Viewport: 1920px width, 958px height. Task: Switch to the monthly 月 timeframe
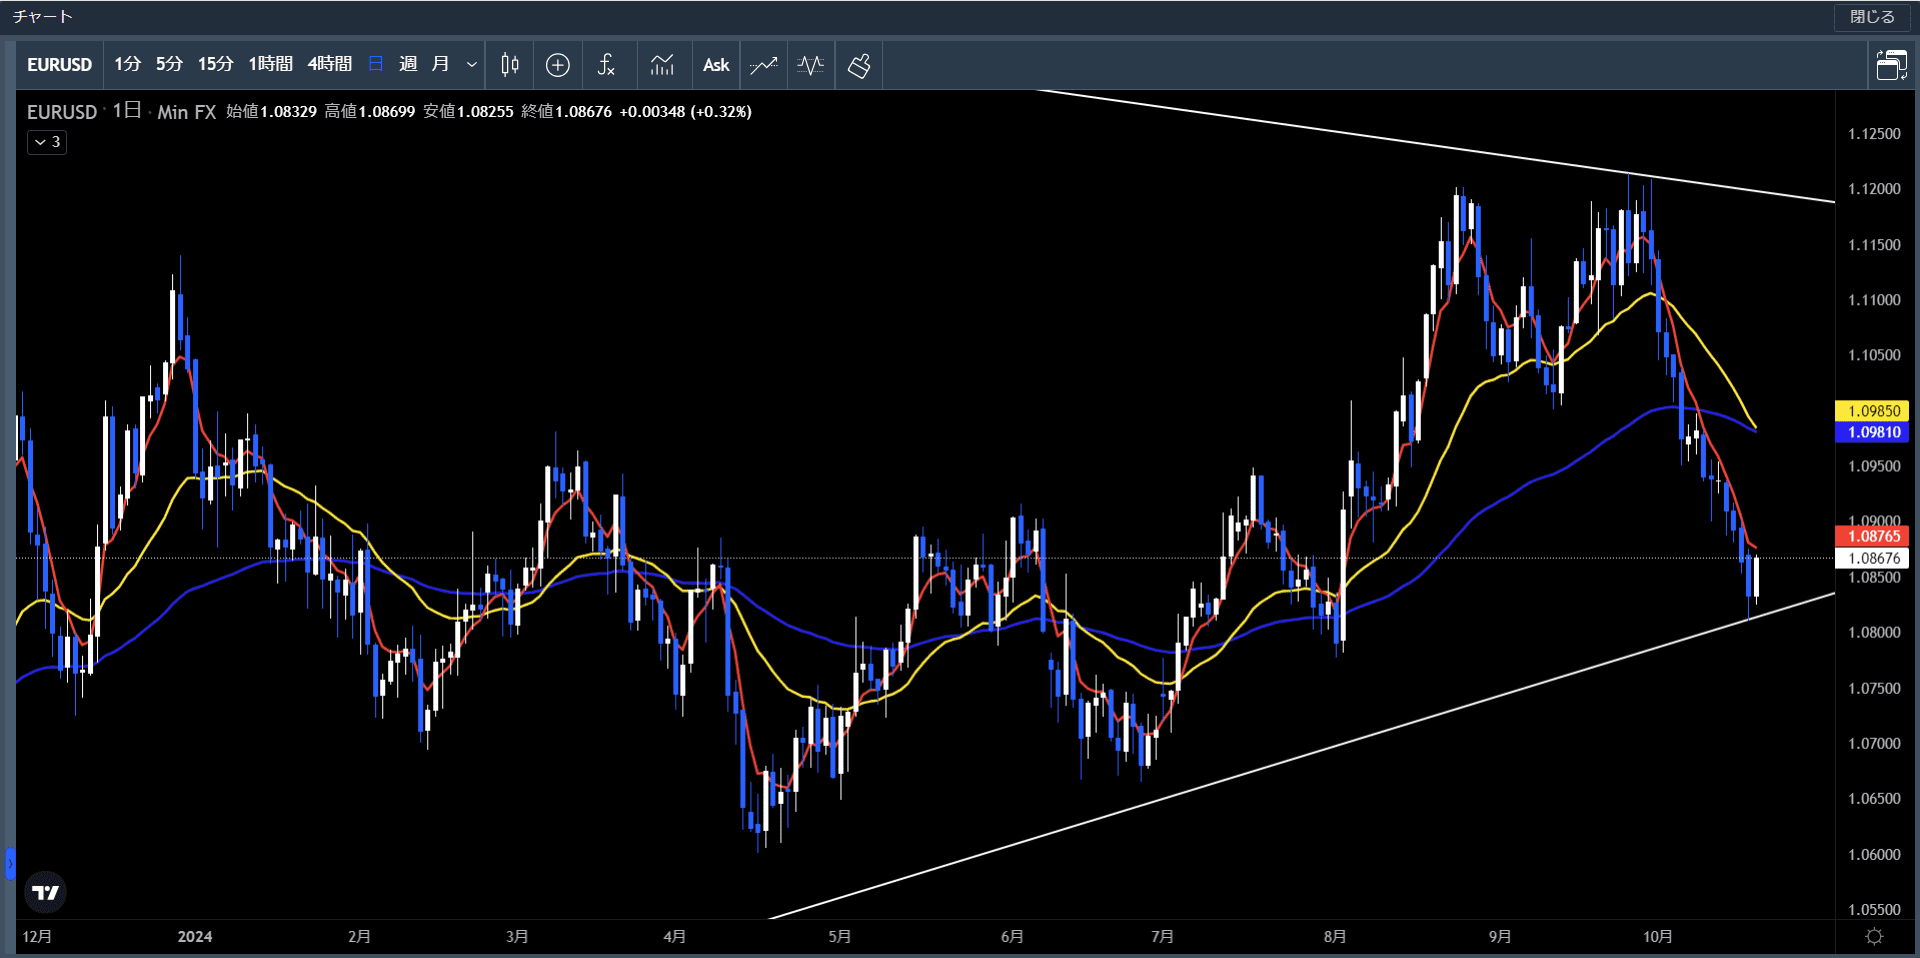[x=440, y=64]
